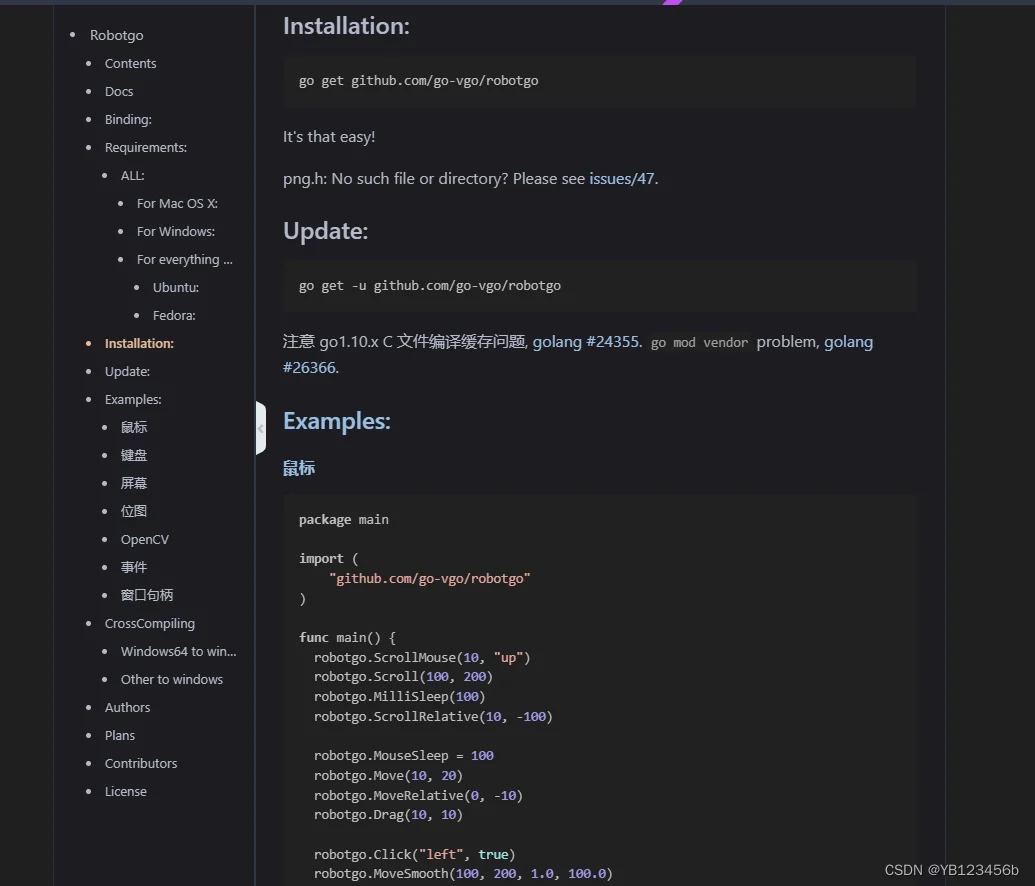Jump to the OpenCV example
This screenshot has height=886, width=1035.
click(145, 539)
